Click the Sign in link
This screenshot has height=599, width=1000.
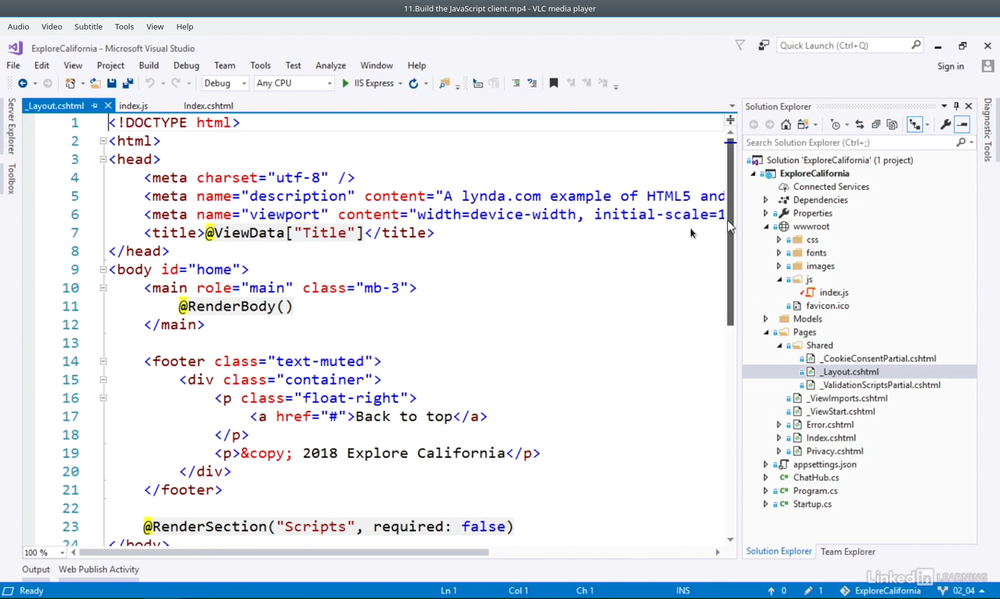(950, 66)
